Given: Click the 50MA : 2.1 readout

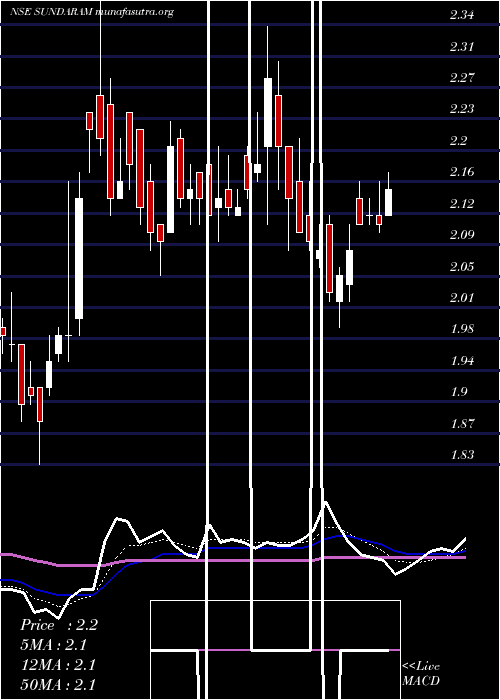Looking at the screenshot, I should point(58,685).
